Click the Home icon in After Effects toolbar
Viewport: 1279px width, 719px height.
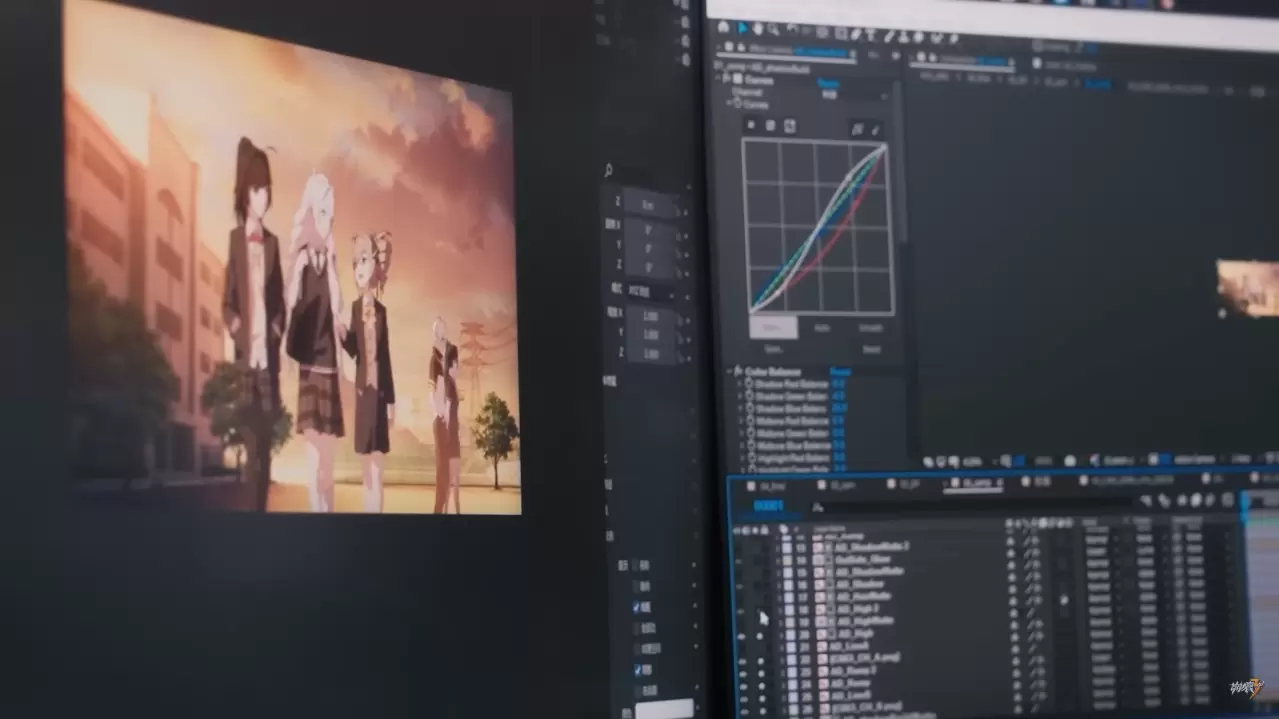723,27
